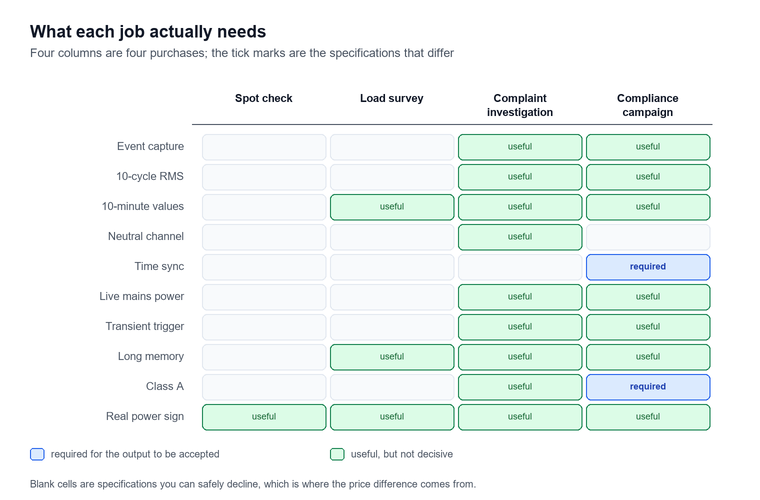Click blank Time sync cell under Complaint investigation
The image size is (760, 500).
coord(520,267)
